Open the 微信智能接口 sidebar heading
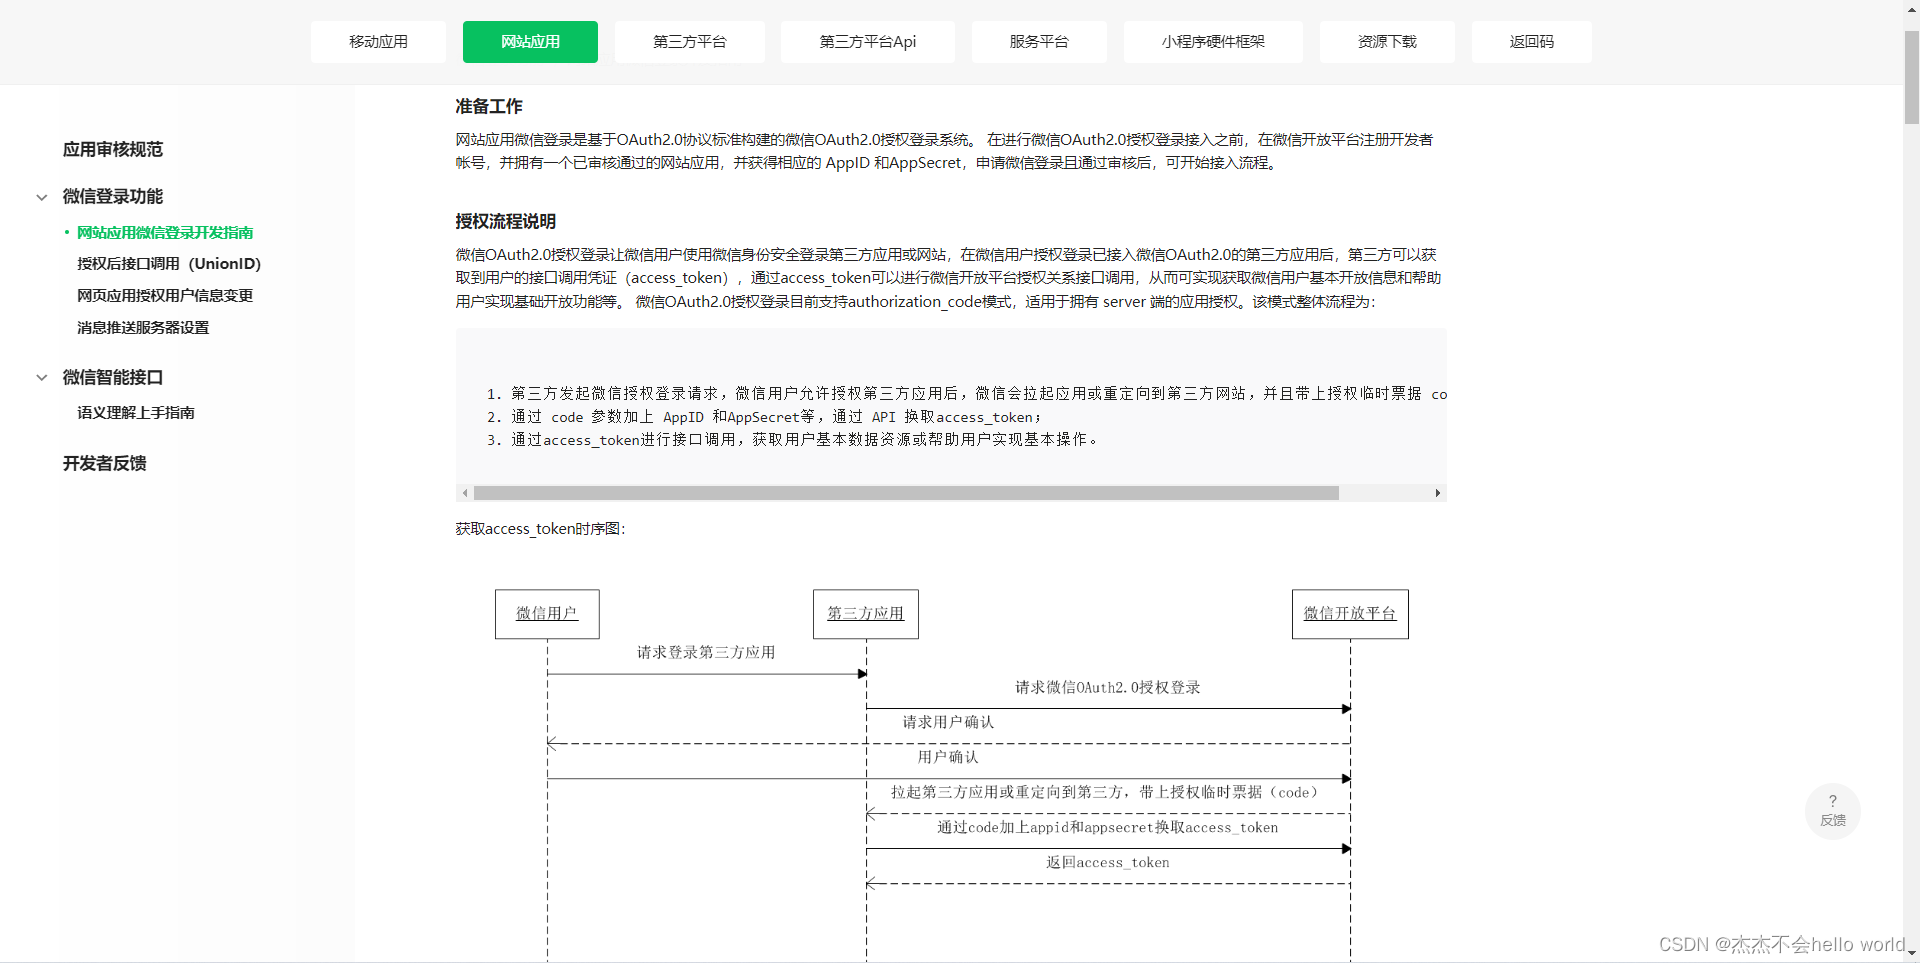The width and height of the screenshot is (1920, 963). click(113, 377)
